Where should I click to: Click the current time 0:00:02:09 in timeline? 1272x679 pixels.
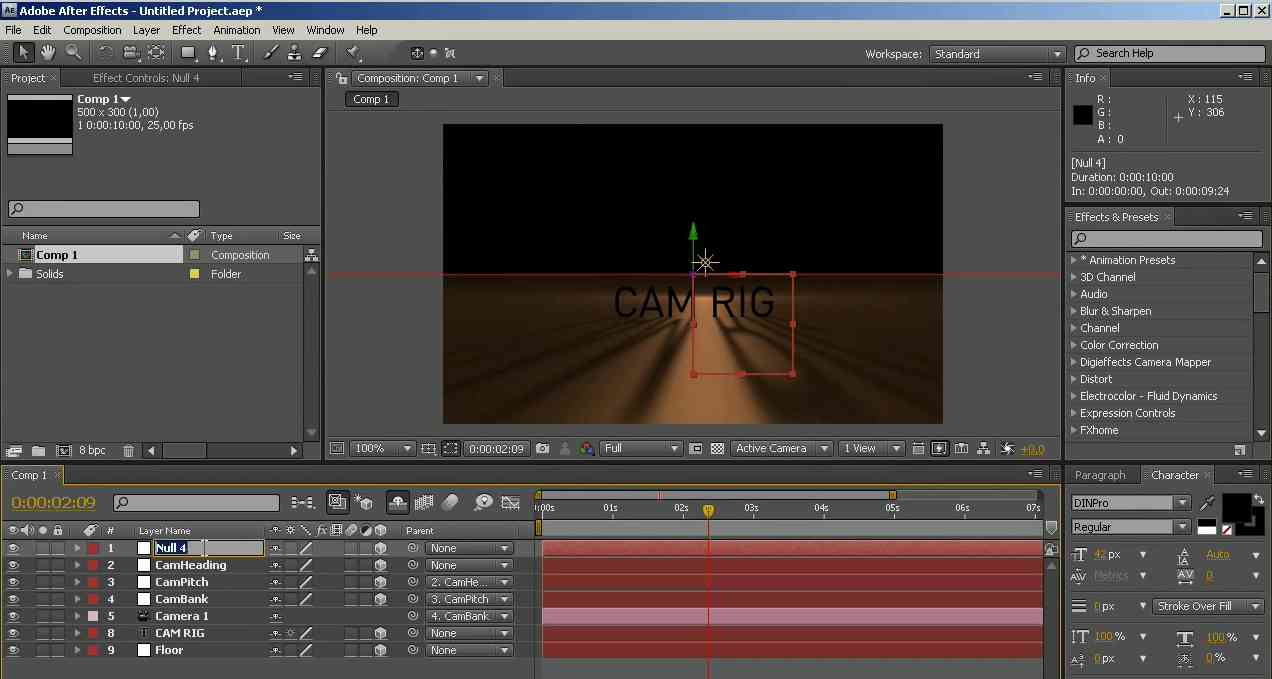point(54,503)
